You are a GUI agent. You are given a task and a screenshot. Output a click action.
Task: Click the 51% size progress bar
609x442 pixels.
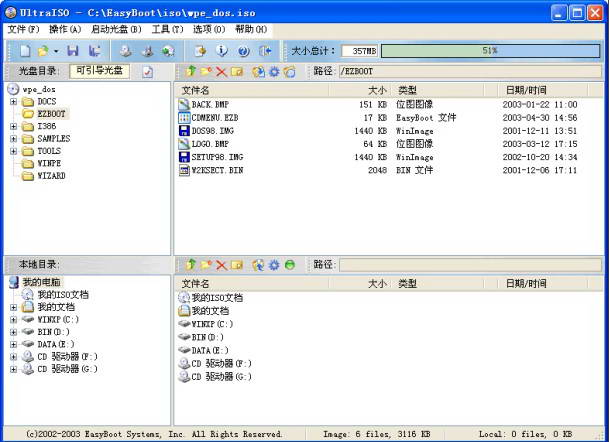(x=489, y=50)
